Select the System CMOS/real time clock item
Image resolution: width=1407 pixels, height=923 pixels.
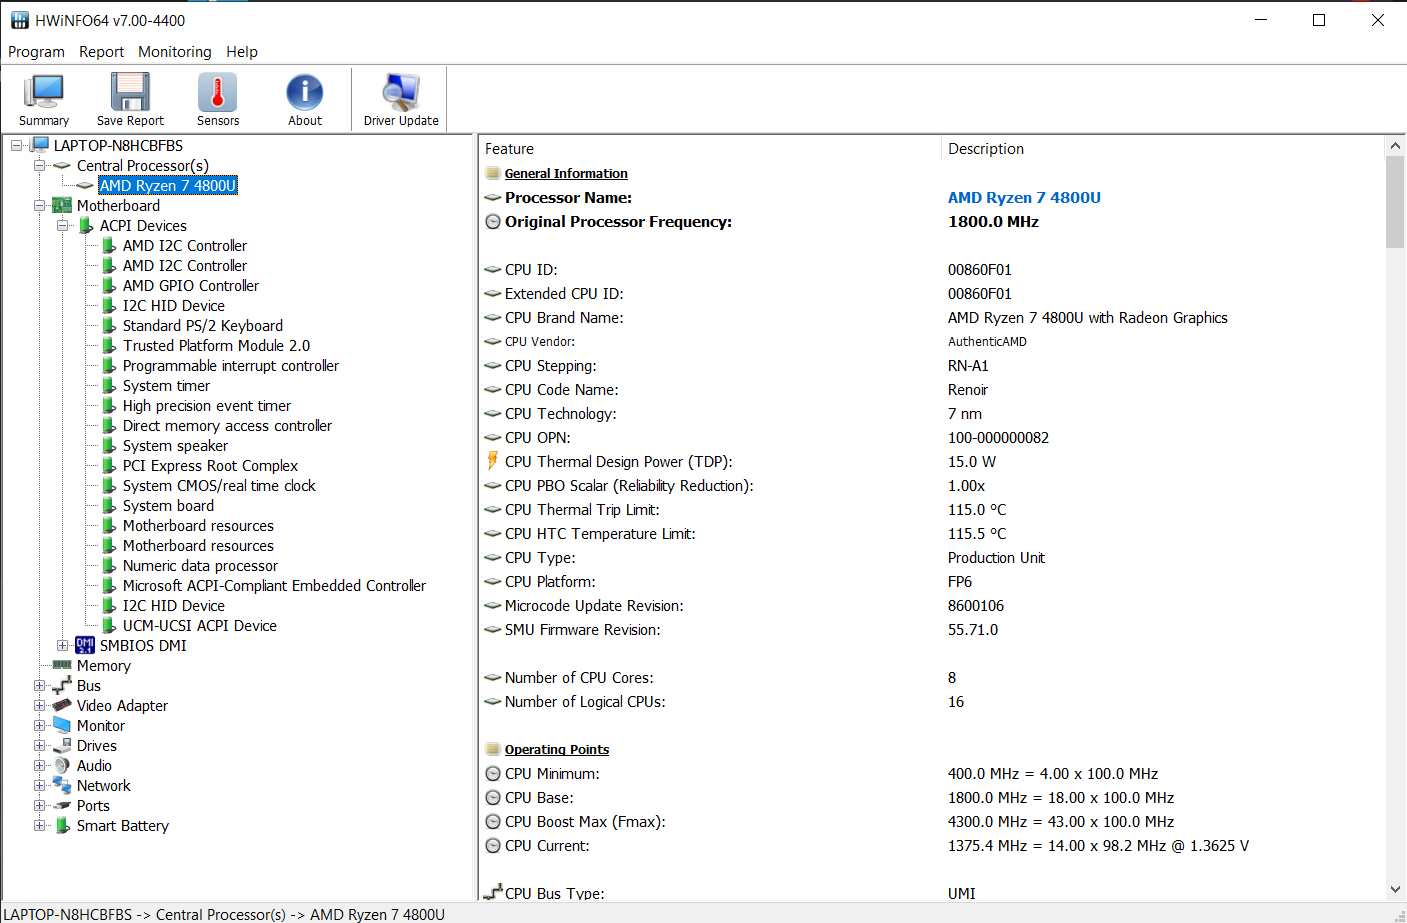click(x=219, y=486)
